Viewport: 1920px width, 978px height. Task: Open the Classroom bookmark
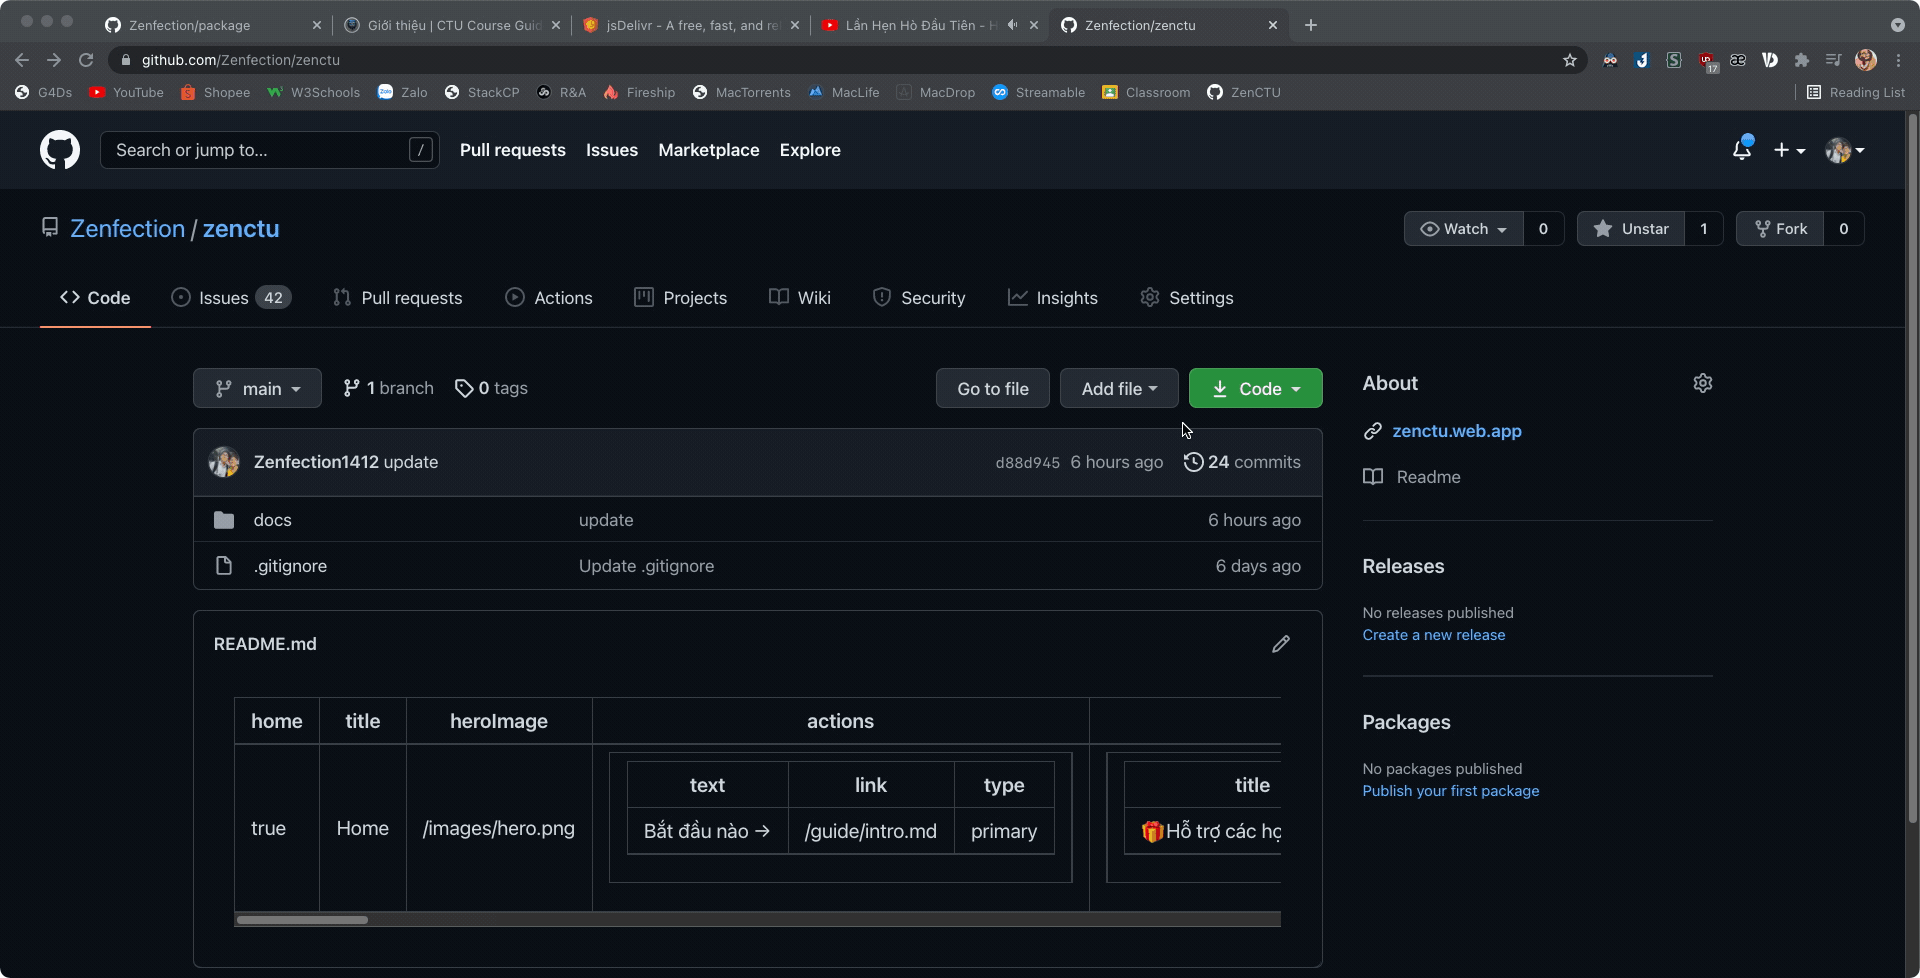(x=1147, y=92)
